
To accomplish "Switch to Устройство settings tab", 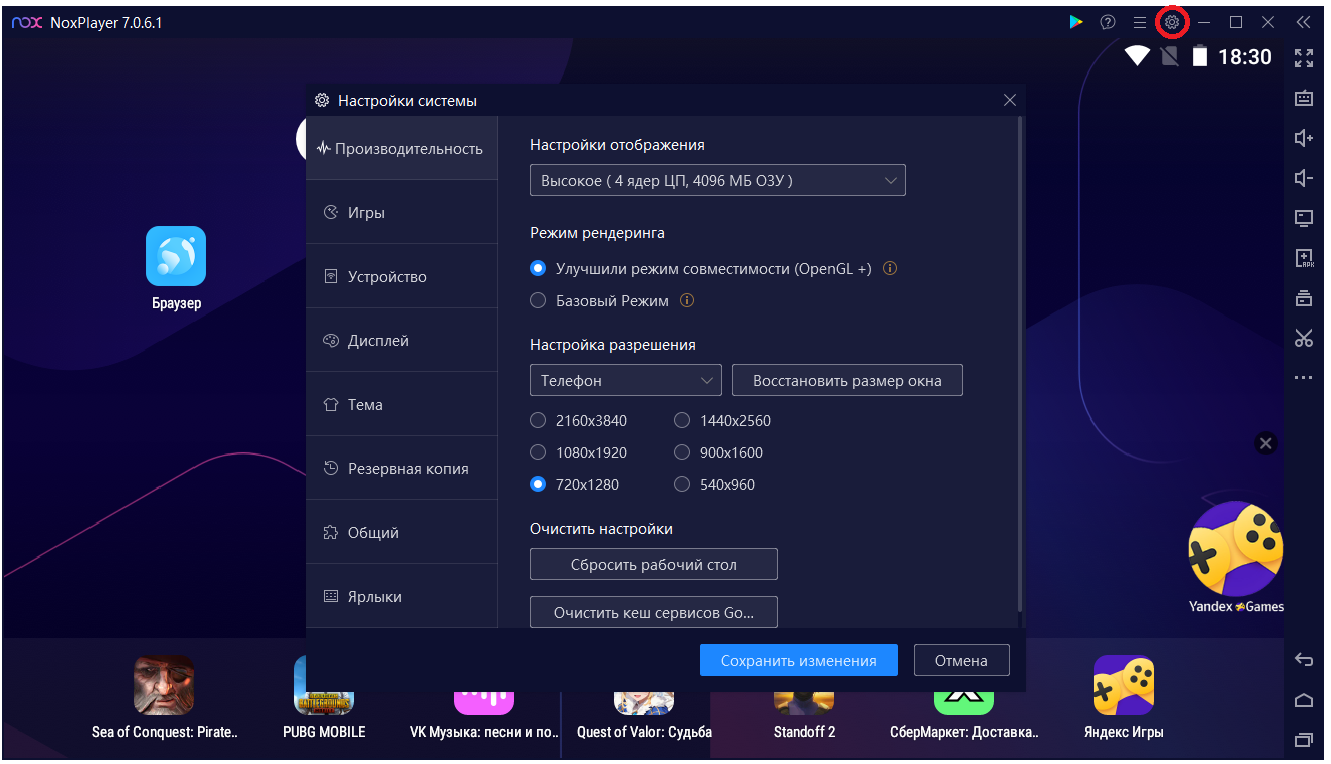I will (402, 277).
